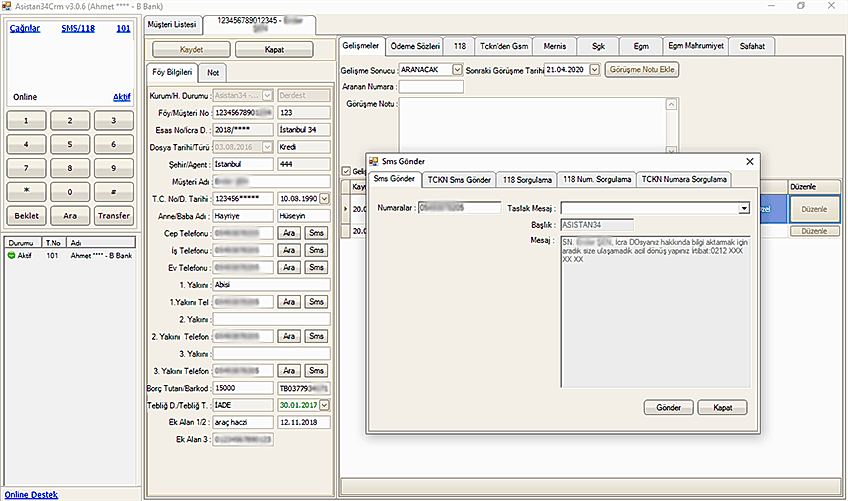
Task: Expand the Gelişme Sonucu combo box
Action: (457, 70)
